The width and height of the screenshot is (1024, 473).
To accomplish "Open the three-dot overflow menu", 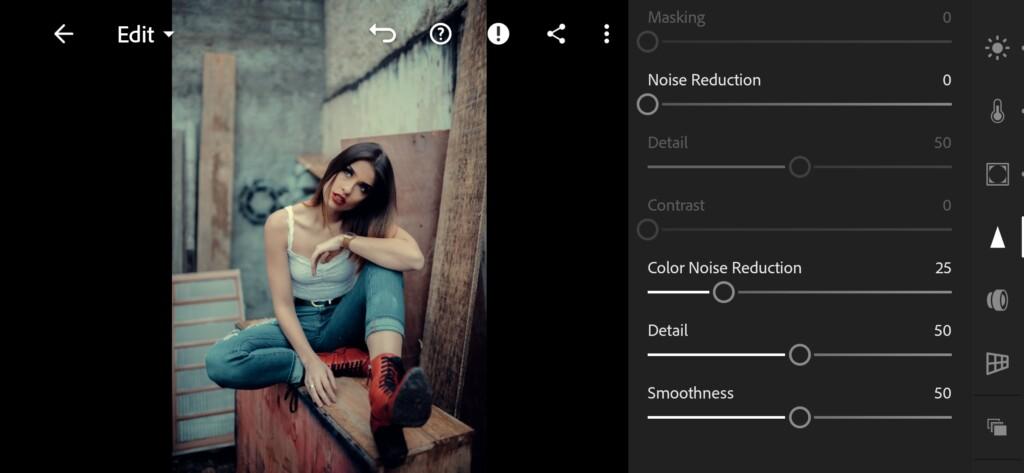I will [607, 34].
